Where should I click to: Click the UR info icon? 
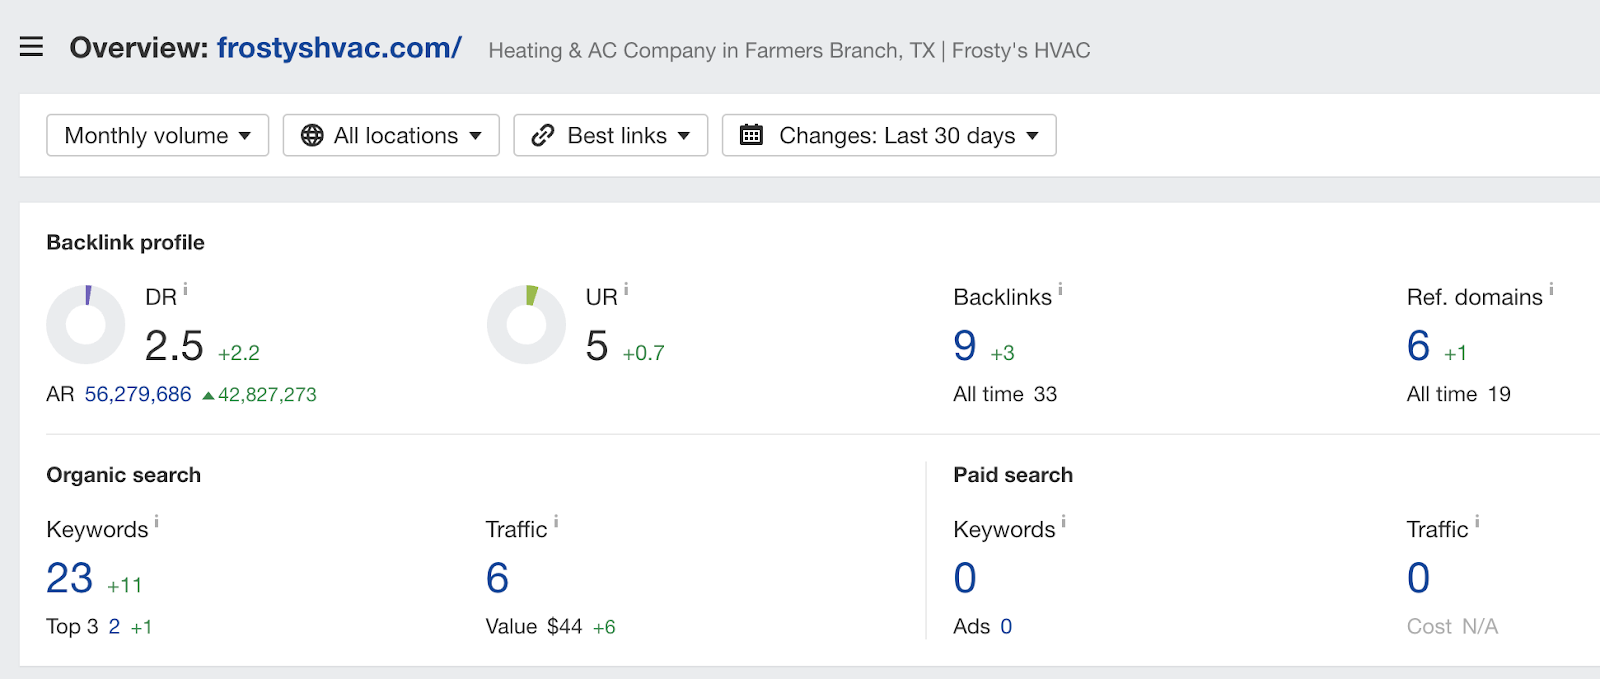[x=626, y=289]
